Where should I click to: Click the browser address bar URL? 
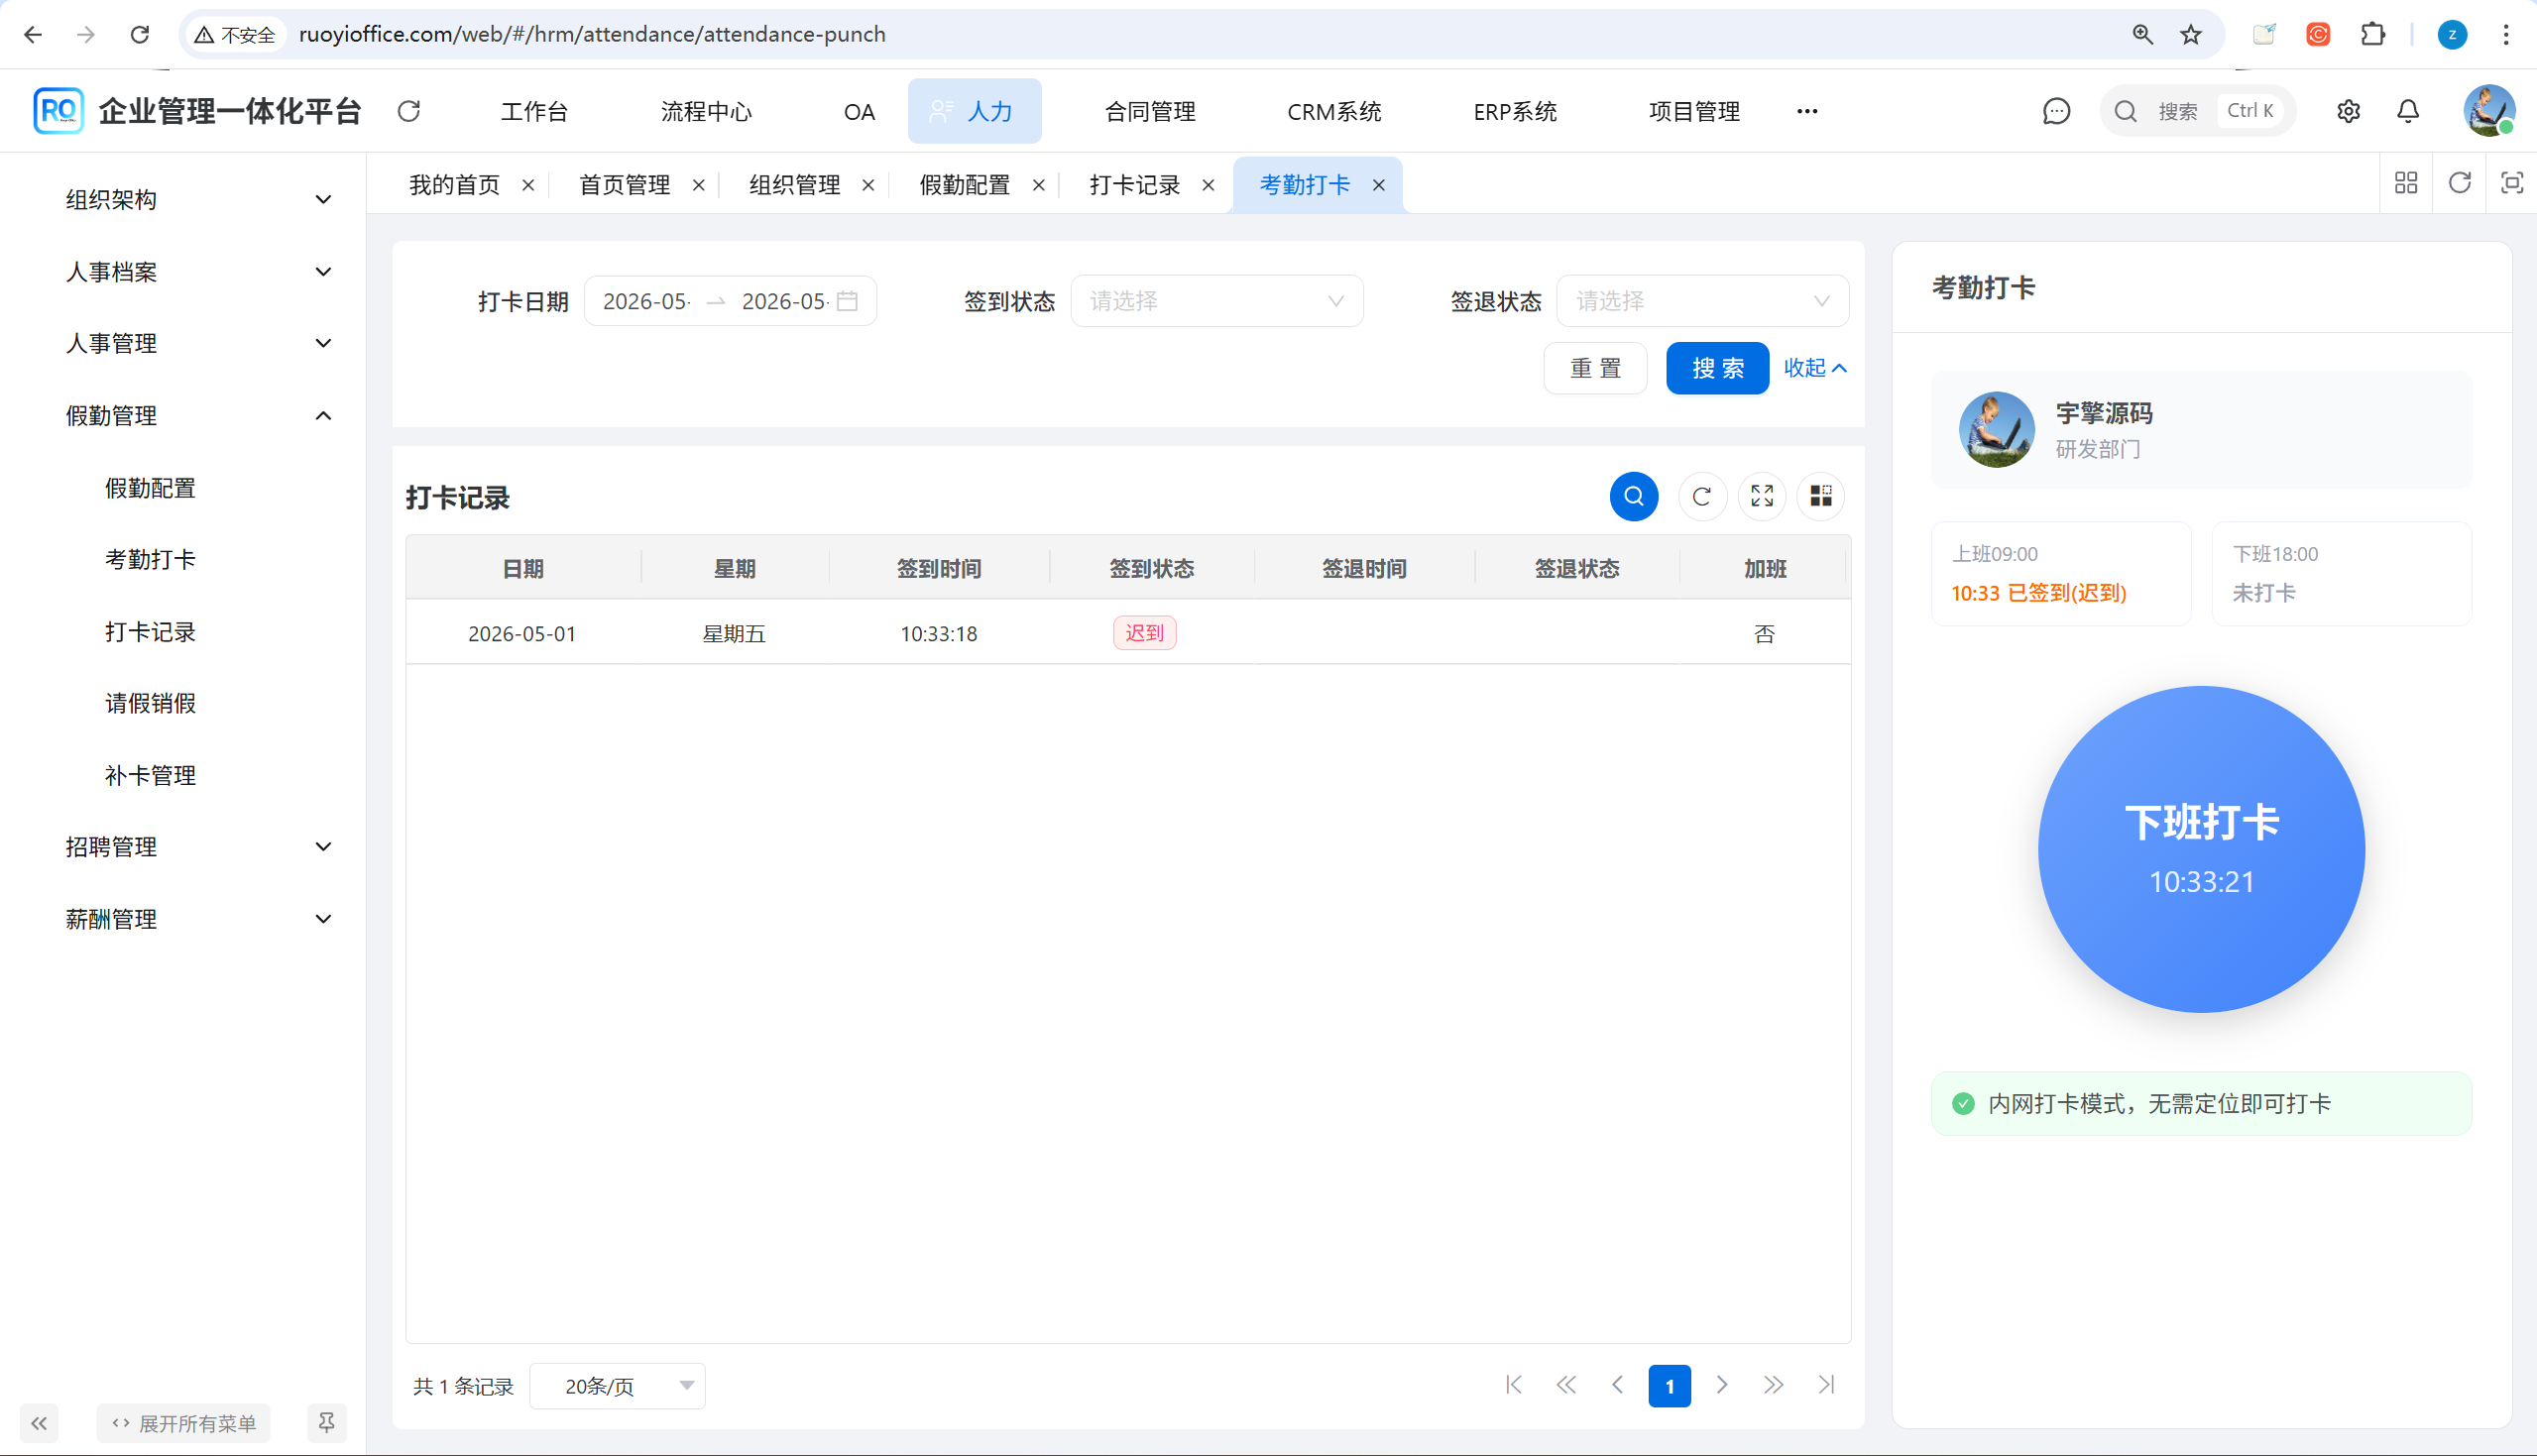pyautogui.click(x=592, y=34)
